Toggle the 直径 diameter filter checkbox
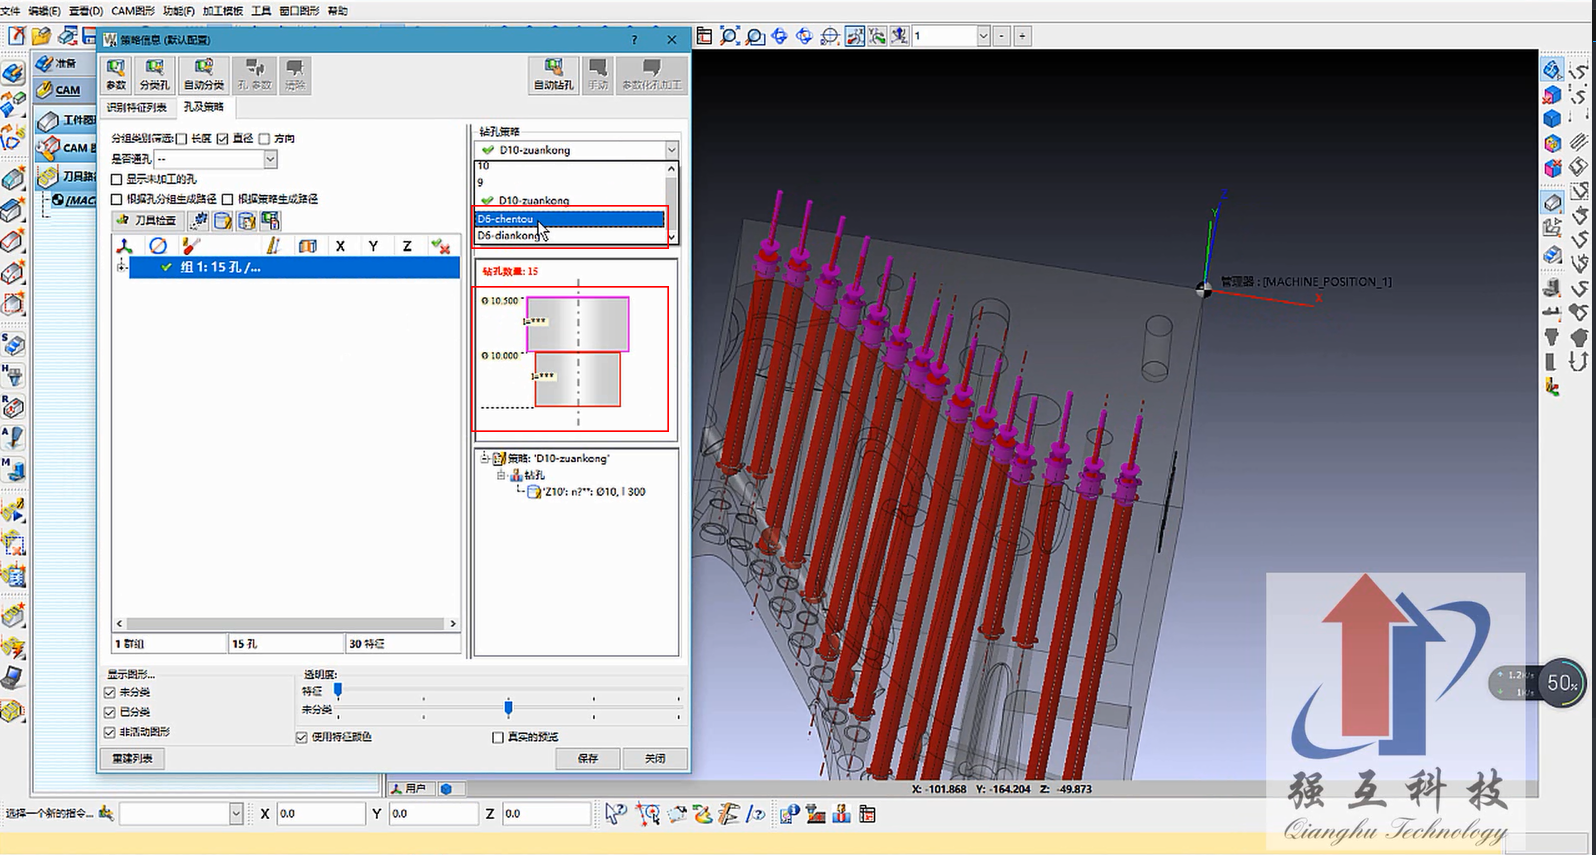1596x855 pixels. (222, 139)
